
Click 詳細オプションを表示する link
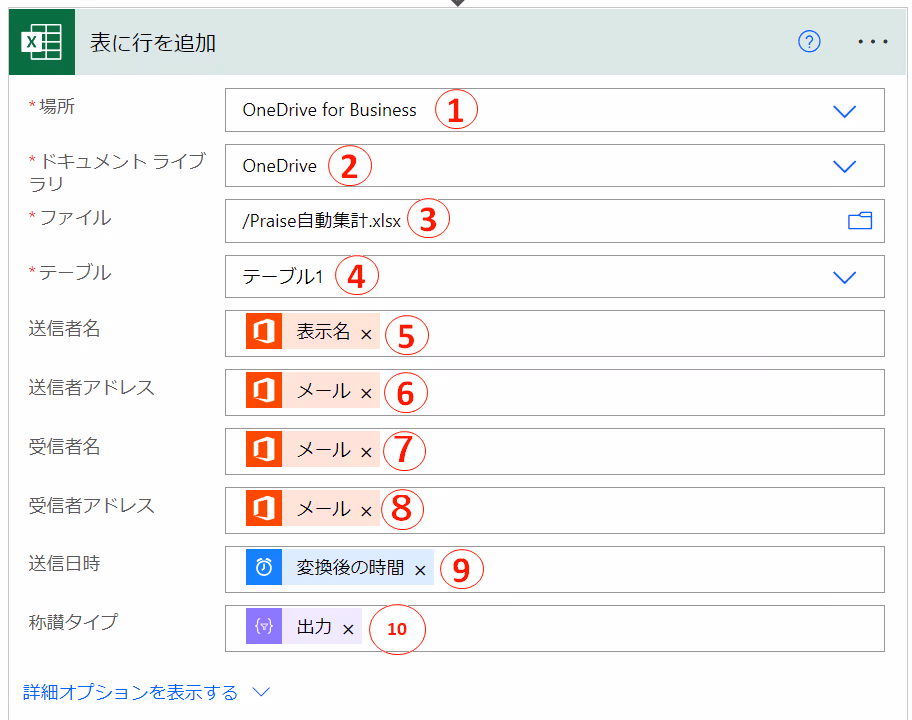click(130, 692)
